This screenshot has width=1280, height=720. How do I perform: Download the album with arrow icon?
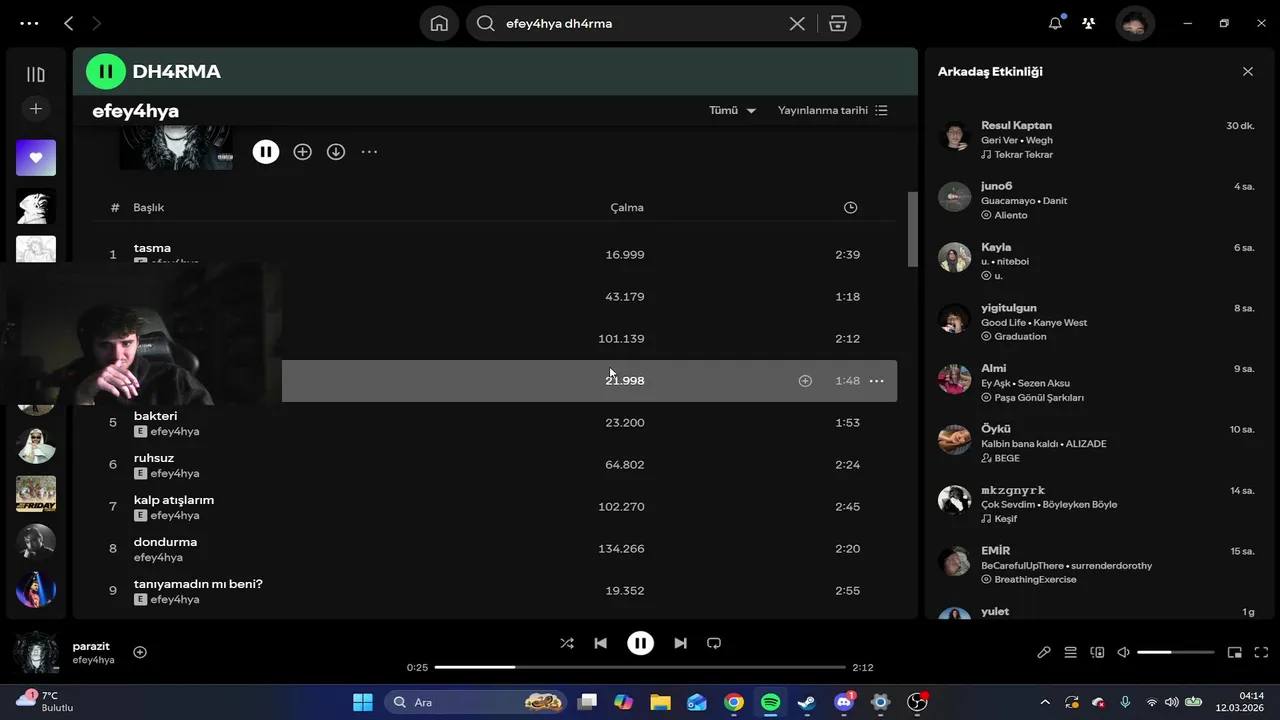click(x=336, y=152)
